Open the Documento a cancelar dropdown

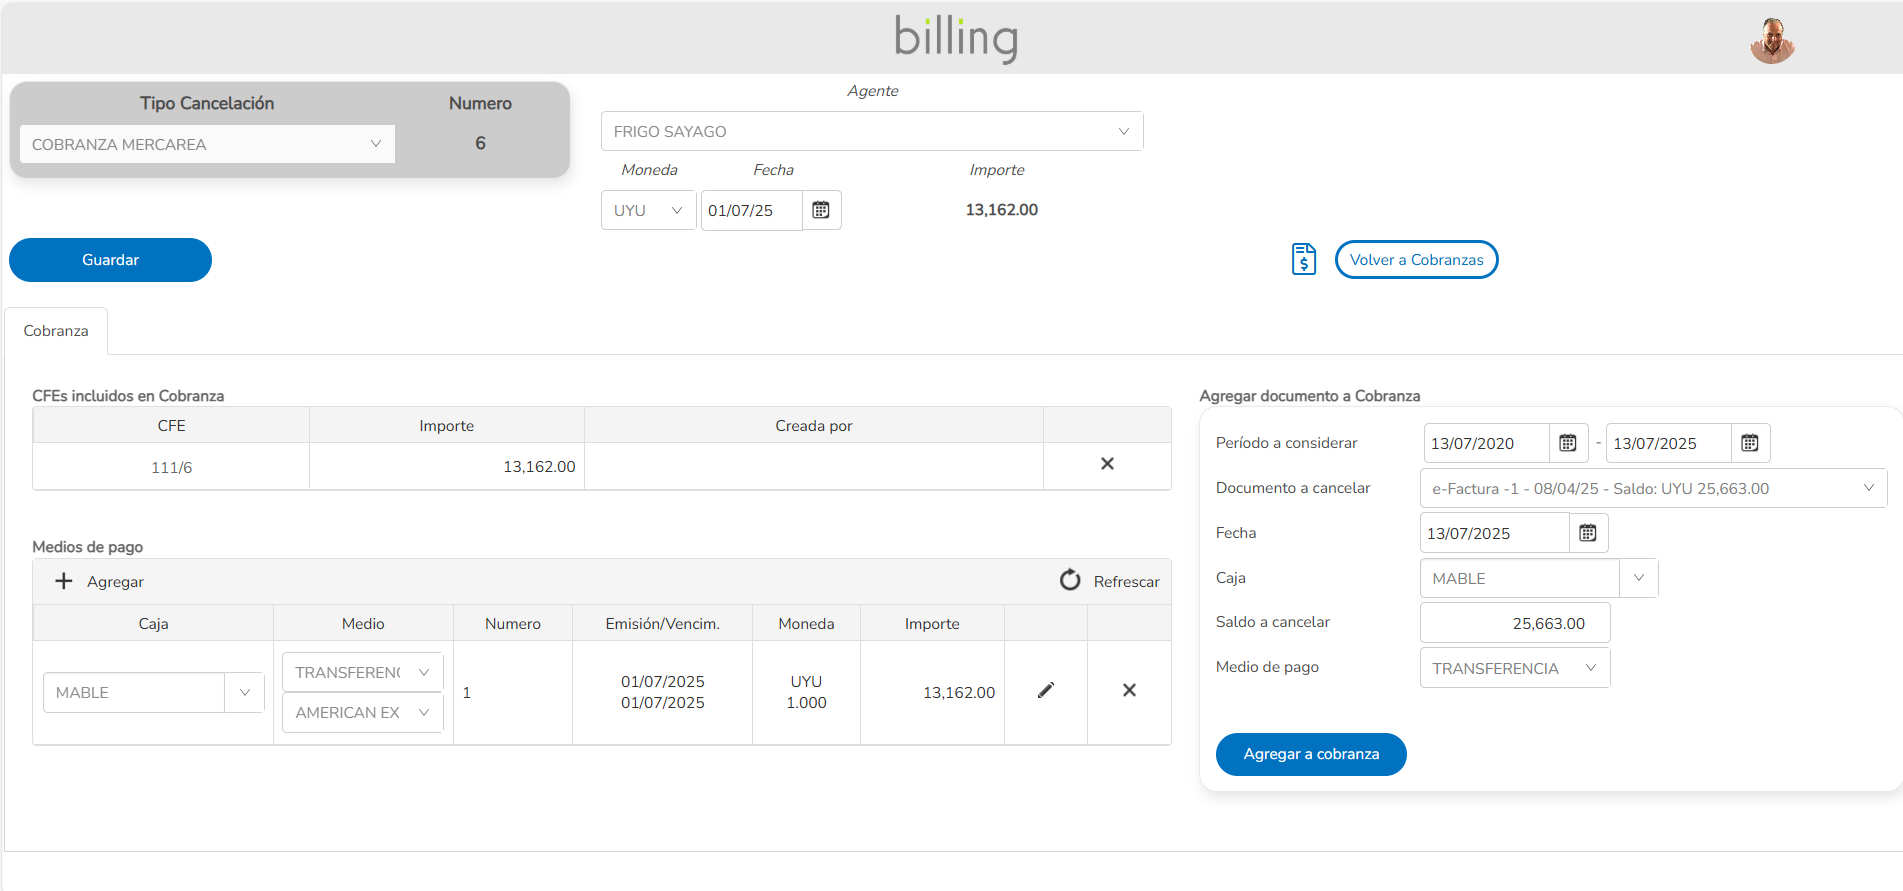[1652, 488]
